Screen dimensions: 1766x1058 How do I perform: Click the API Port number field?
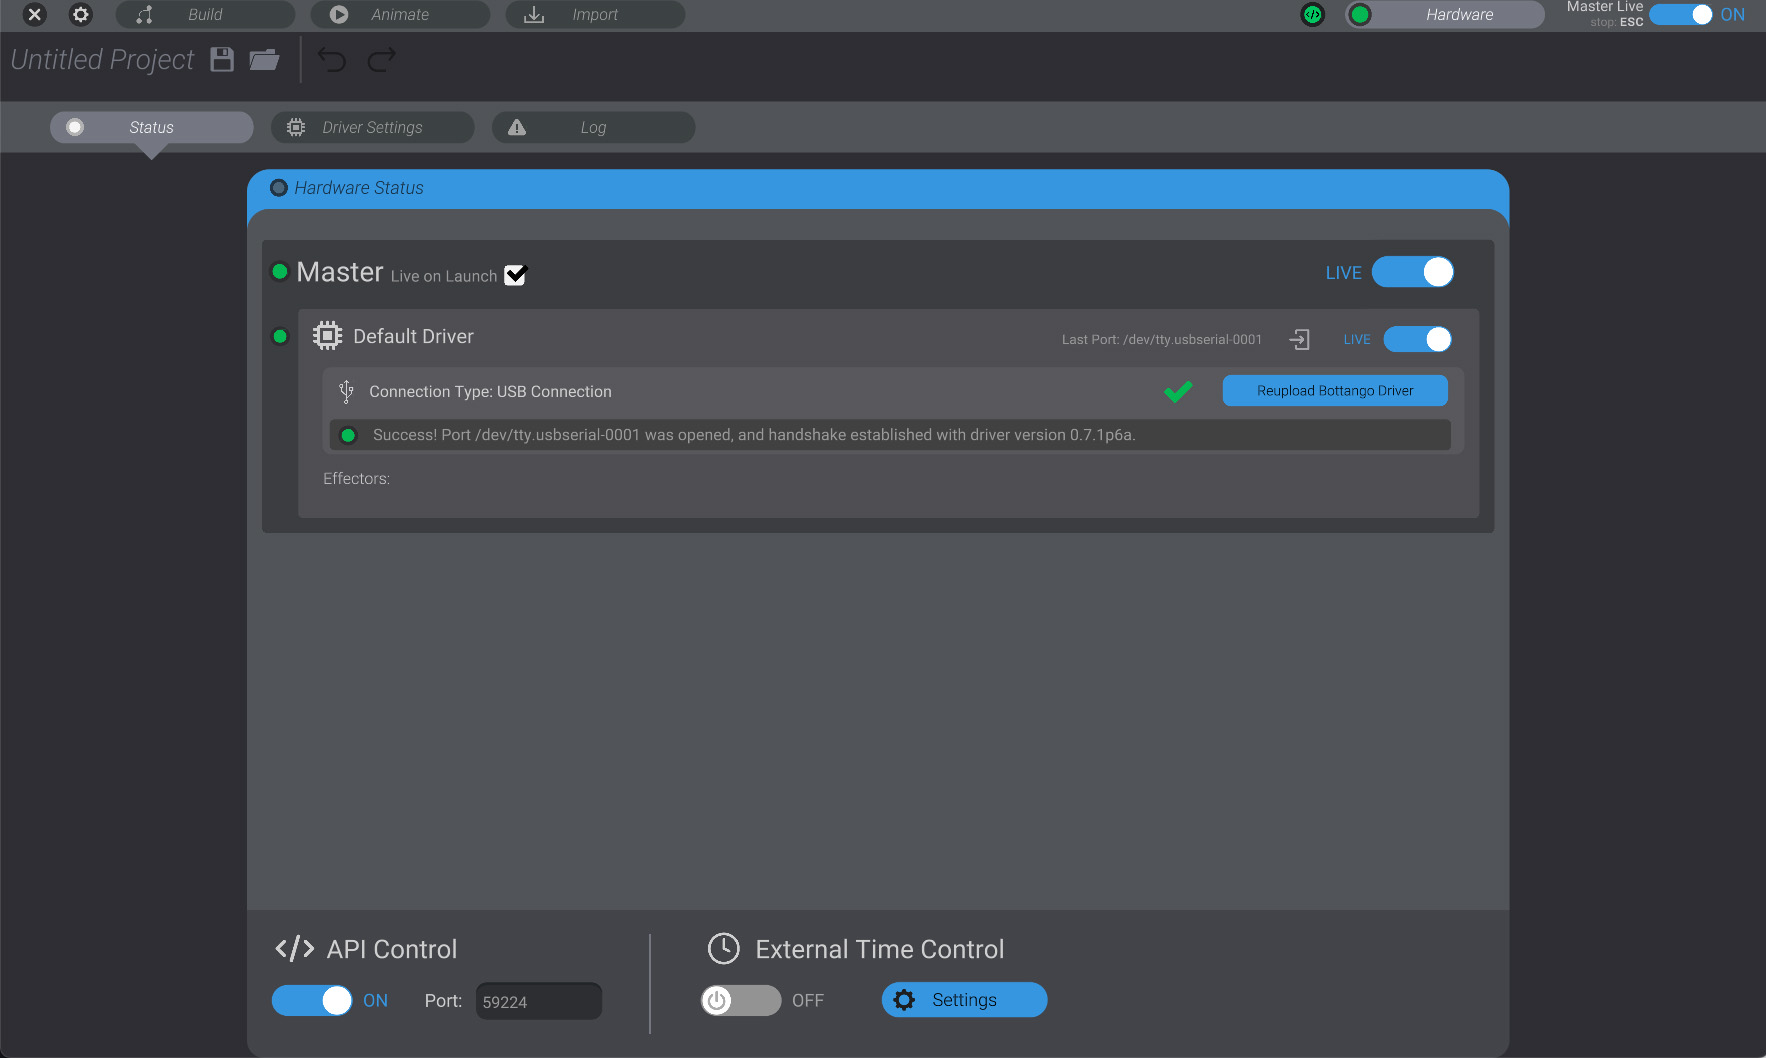tap(538, 1001)
